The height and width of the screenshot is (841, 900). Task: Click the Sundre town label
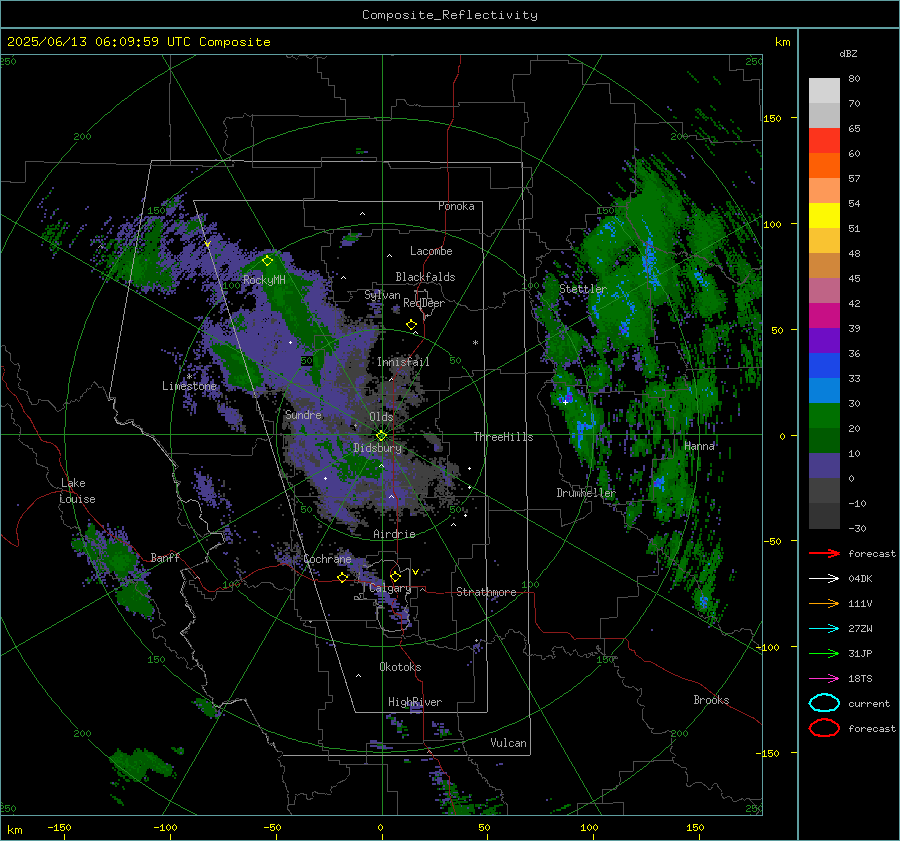click(303, 415)
